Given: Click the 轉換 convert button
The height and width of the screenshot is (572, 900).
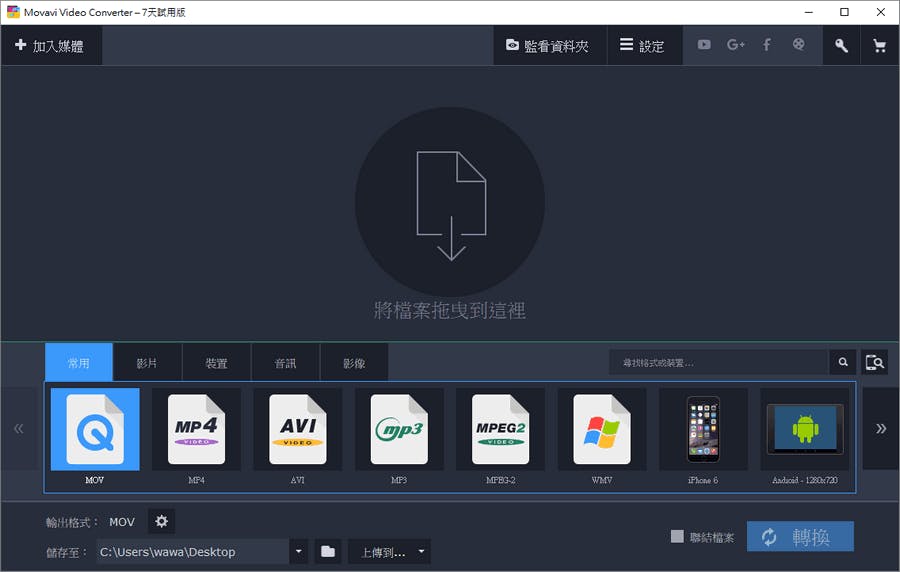Looking at the screenshot, I should 800,536.
